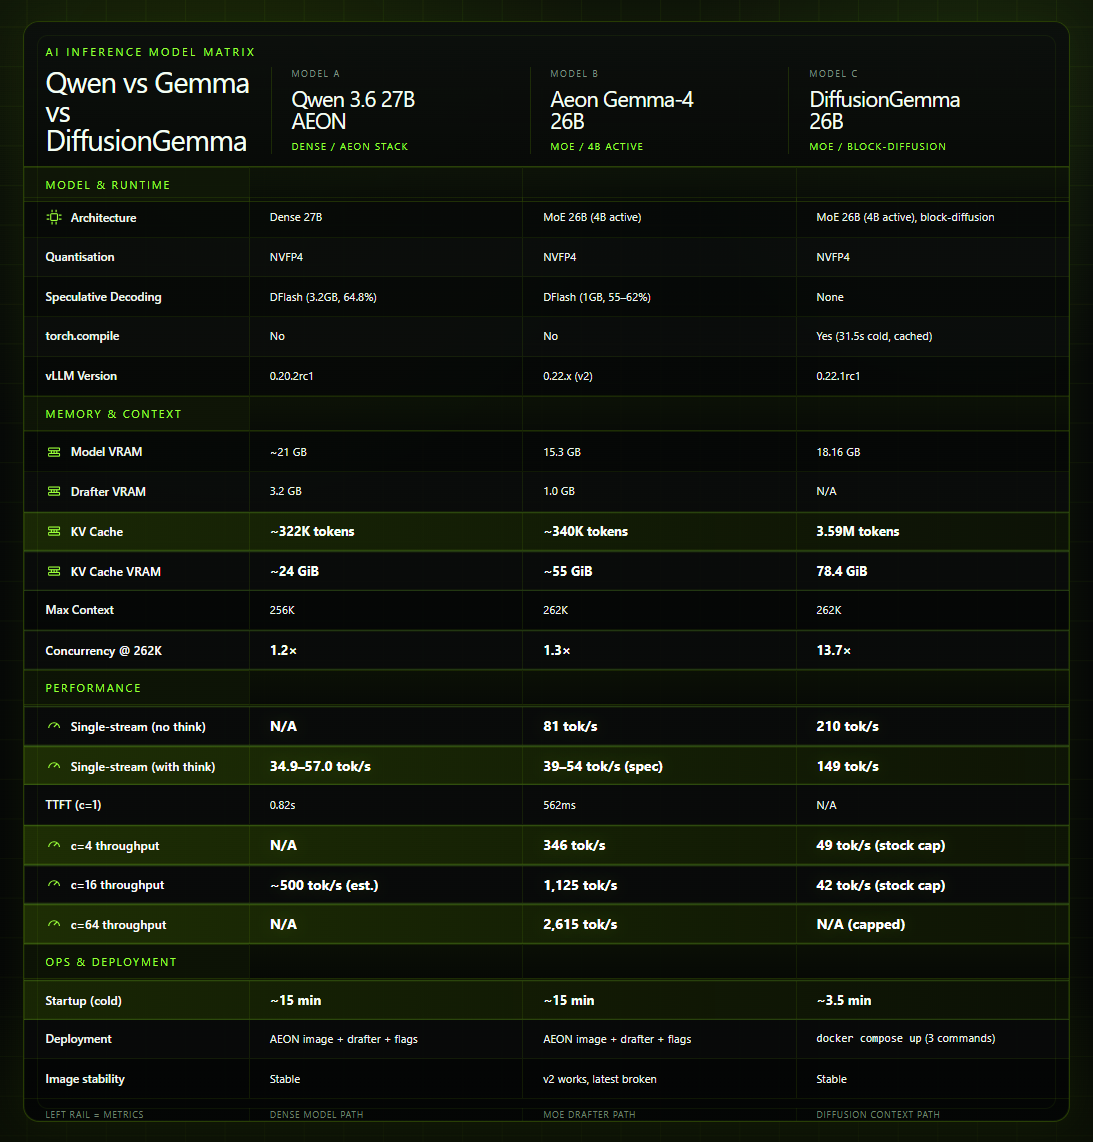Click the 'Quantisation' row label
The image size is (1093, 1142).
80,257
